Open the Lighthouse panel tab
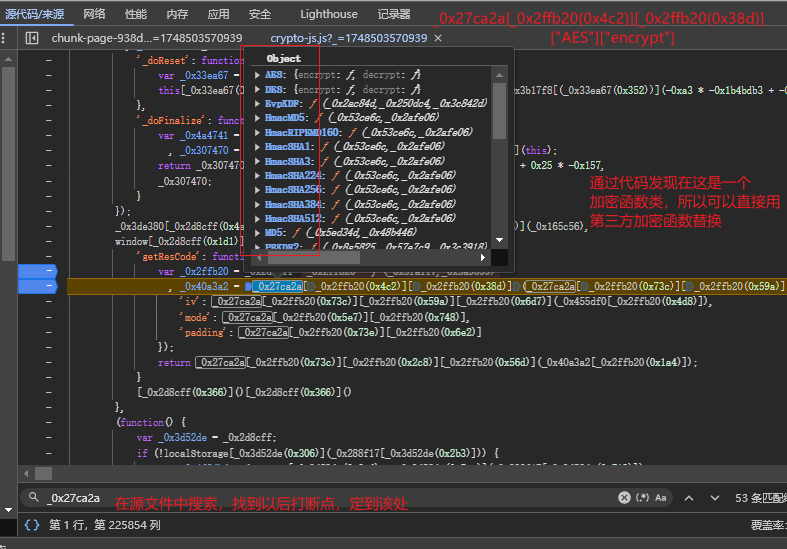 click(329, 14)
